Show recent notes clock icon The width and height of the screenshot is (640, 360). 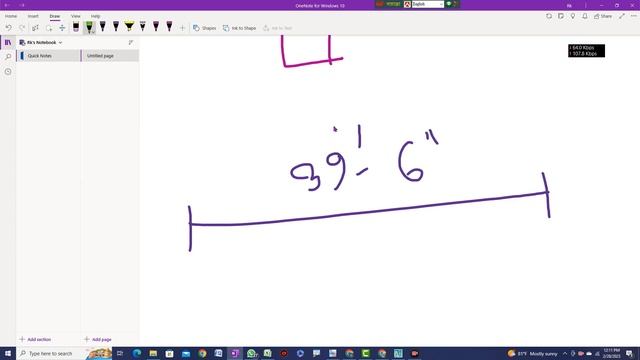(x=8, y=71)
